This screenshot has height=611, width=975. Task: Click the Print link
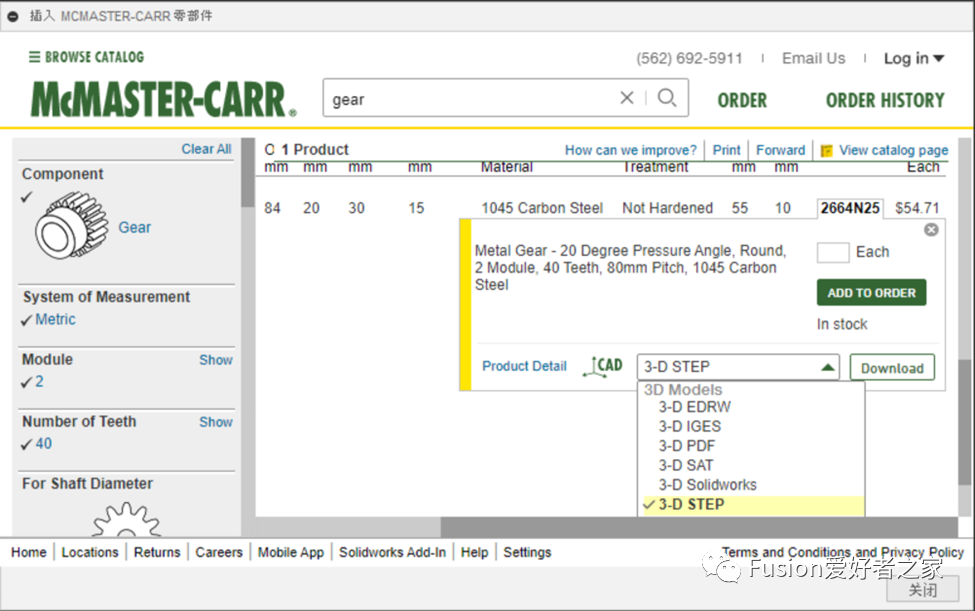726,150
